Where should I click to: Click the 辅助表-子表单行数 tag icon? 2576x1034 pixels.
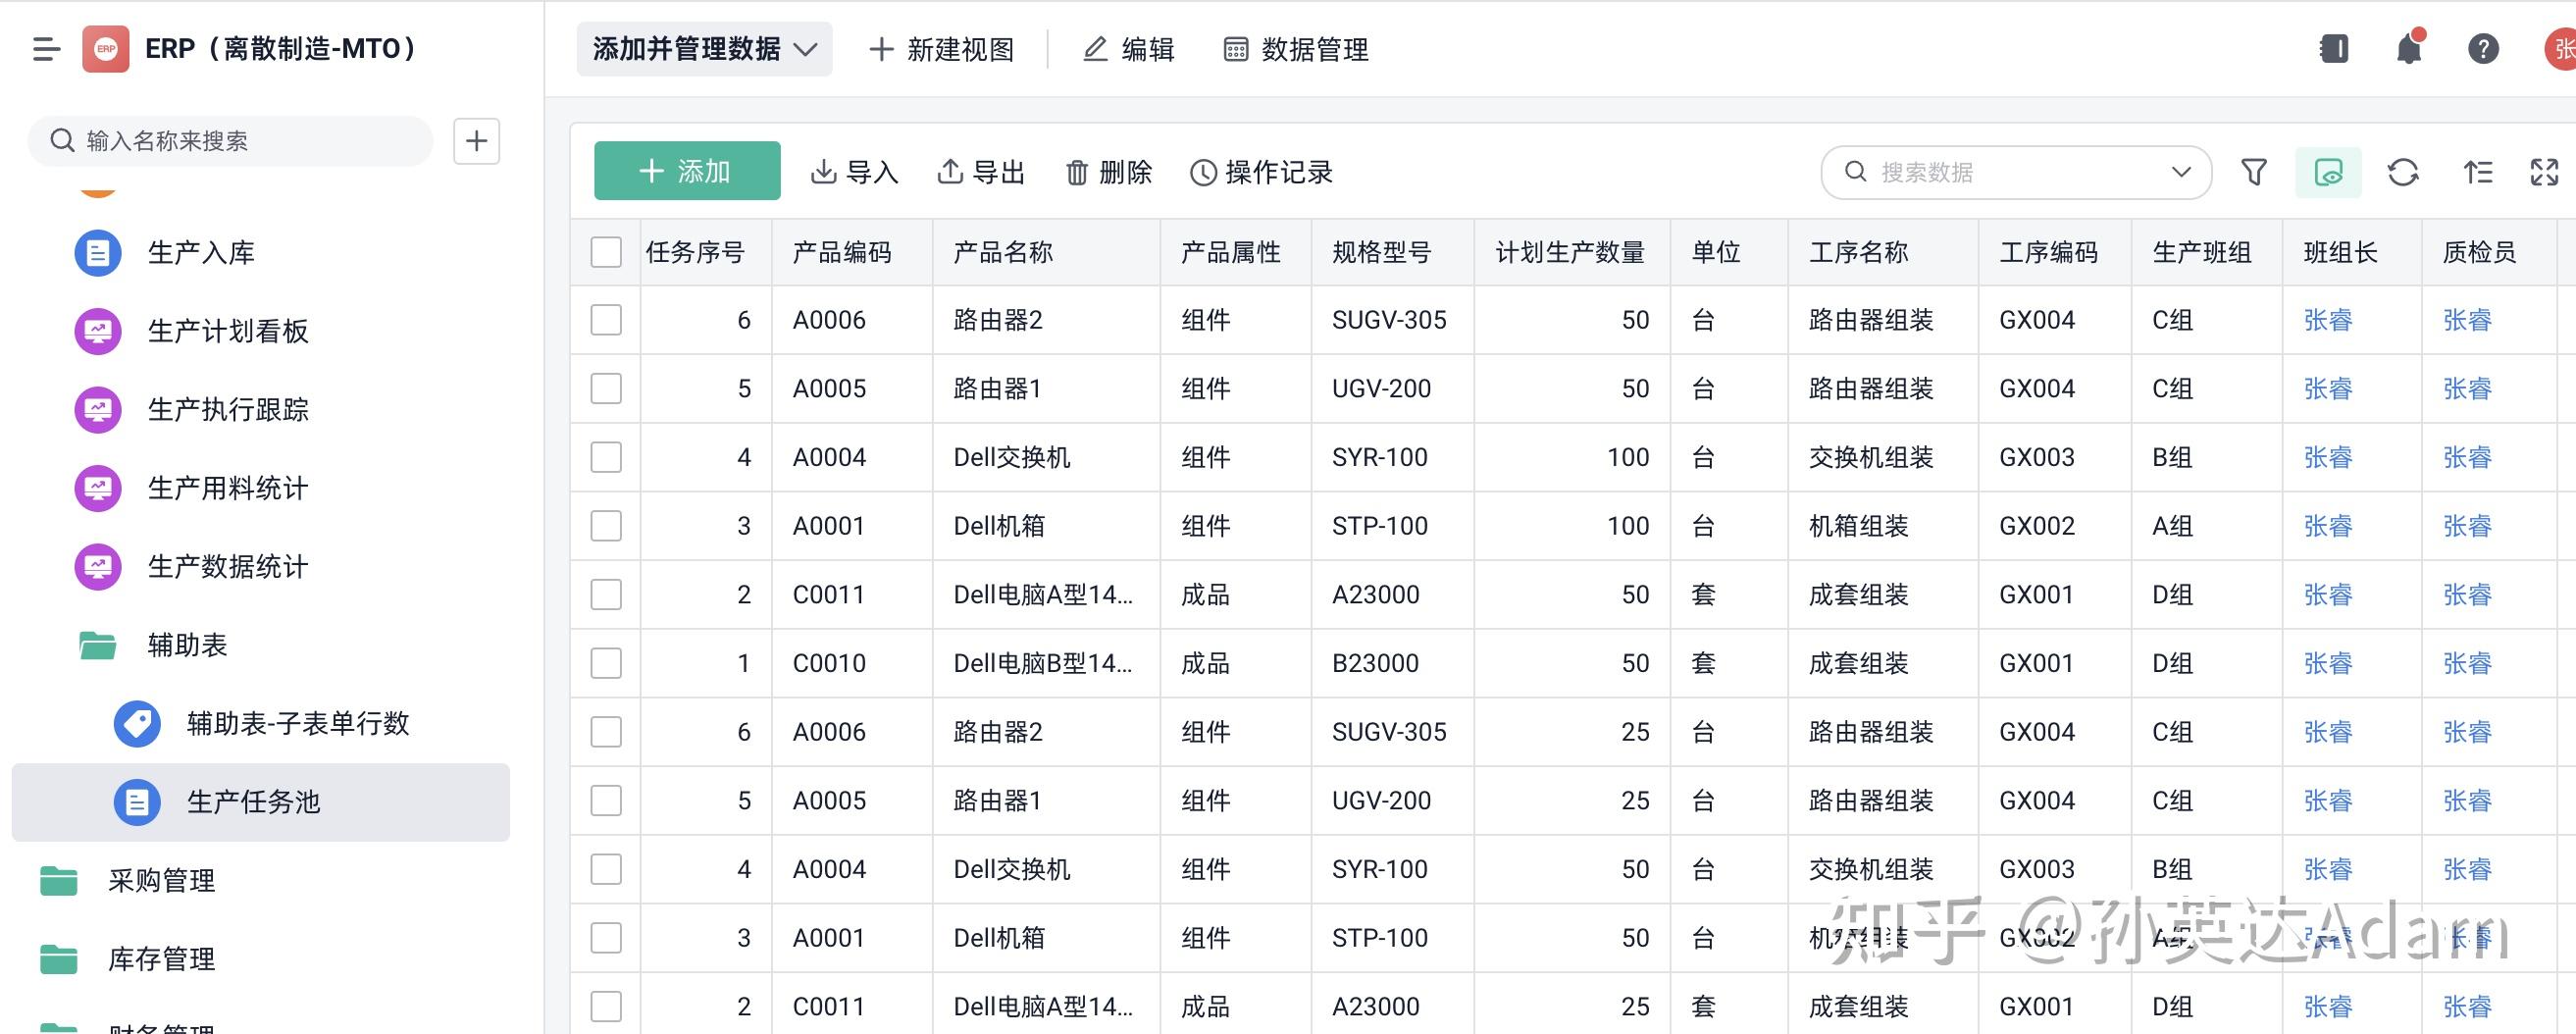pyautogui.click(x=137, y=724)
